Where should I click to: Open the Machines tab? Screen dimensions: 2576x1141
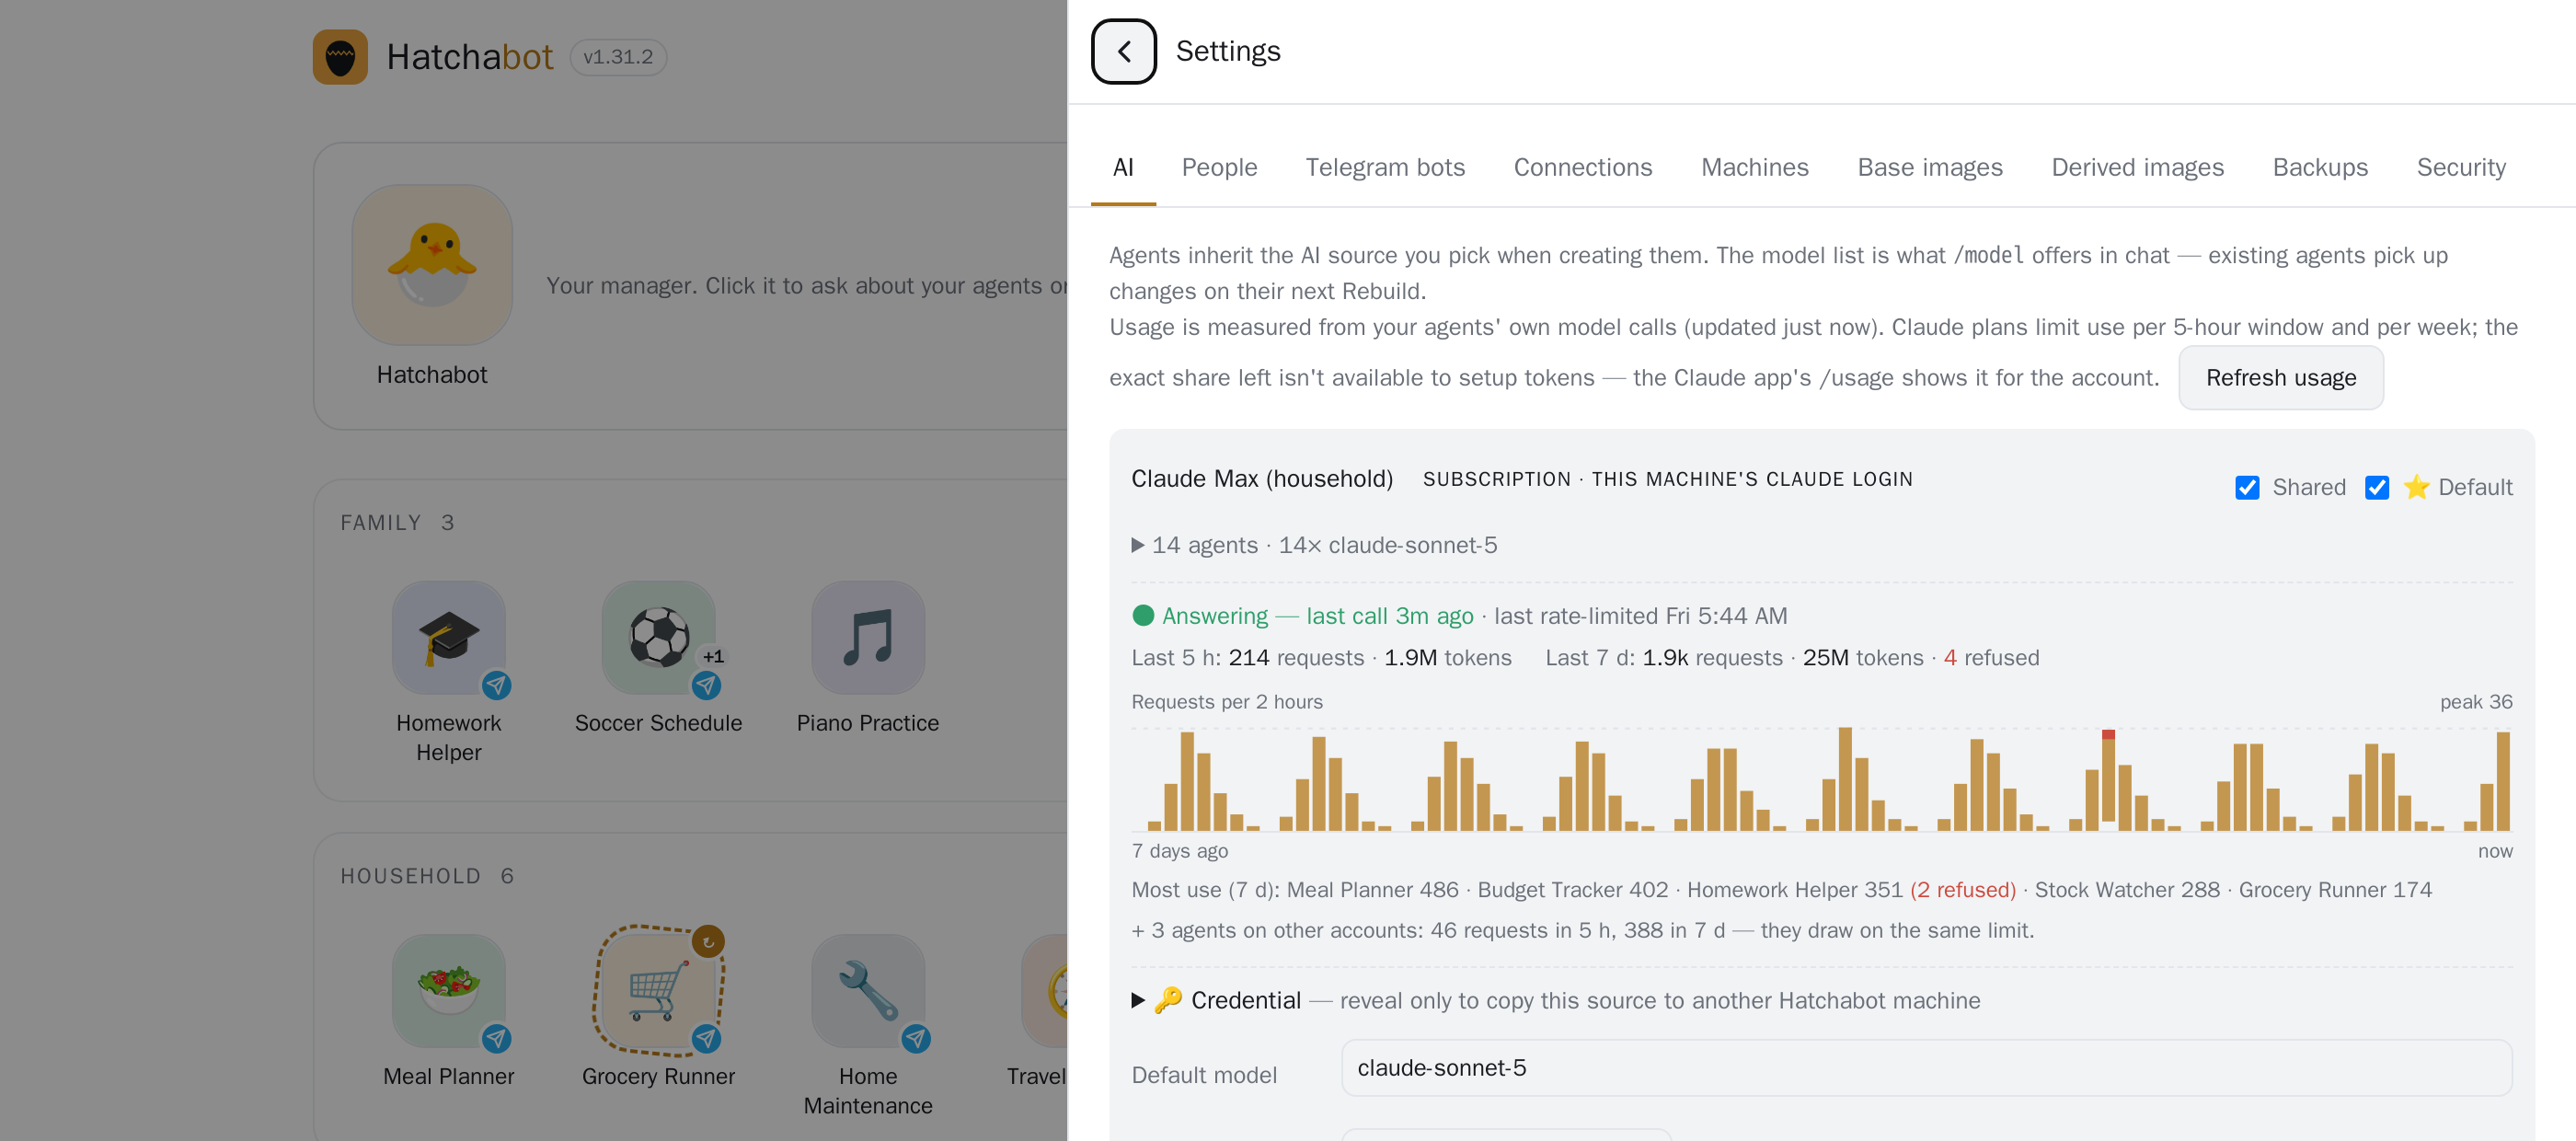(1755, 167)
